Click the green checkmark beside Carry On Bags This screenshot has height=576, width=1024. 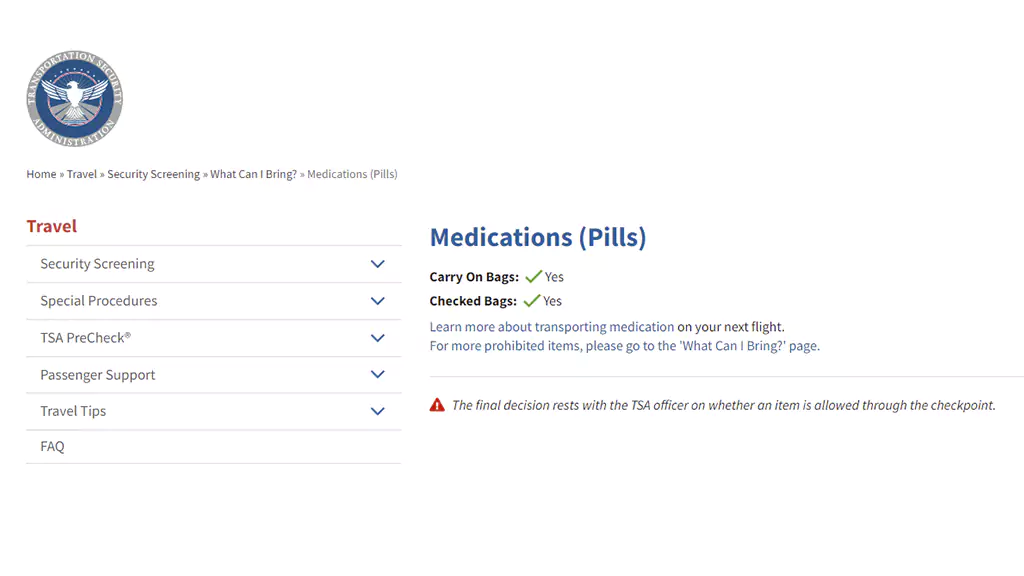pos(534,277)
